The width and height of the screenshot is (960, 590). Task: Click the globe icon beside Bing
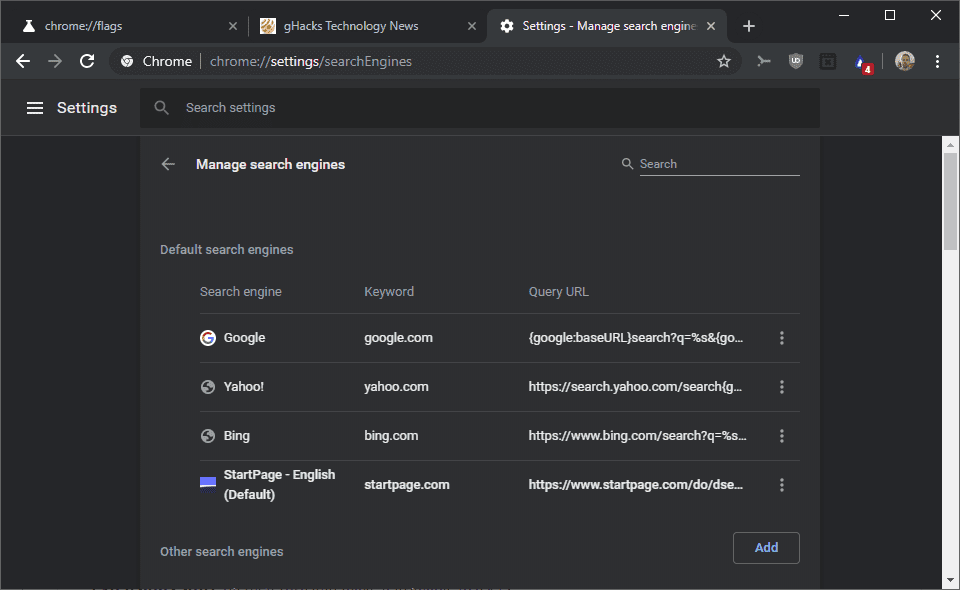[x=208, y=436]
